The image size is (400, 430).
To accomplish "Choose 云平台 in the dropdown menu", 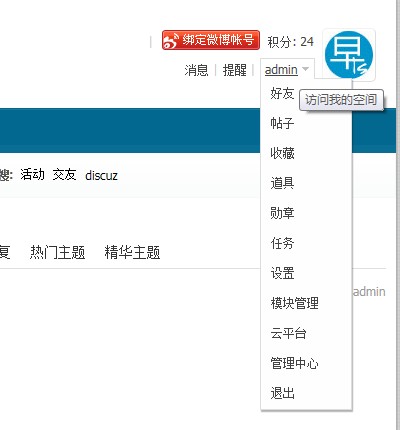I will 288,333.
